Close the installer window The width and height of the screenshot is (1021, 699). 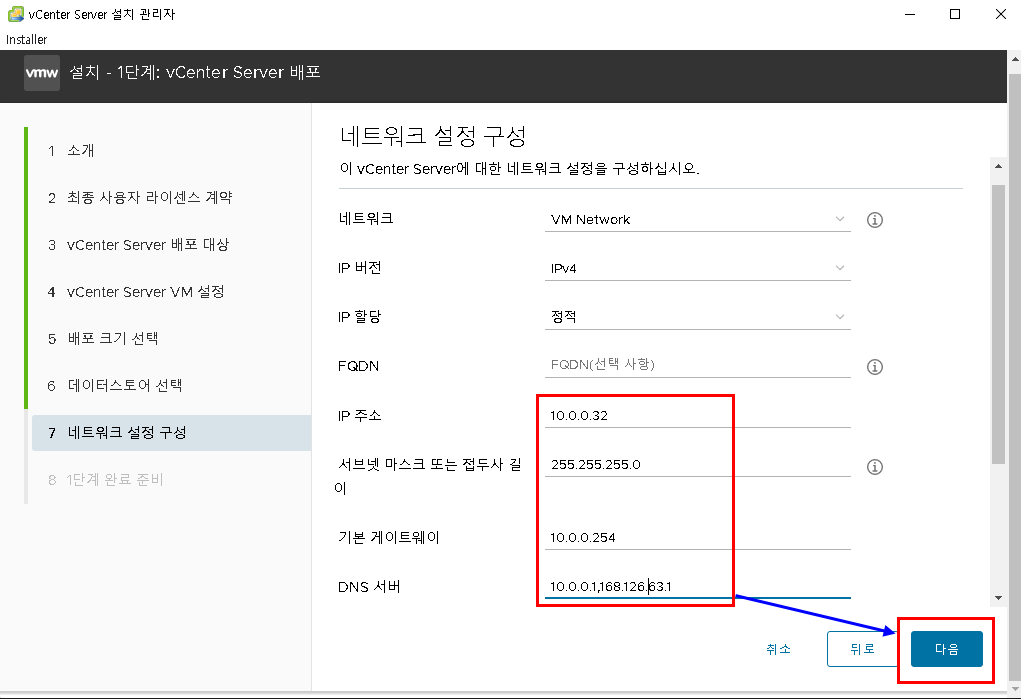tap(1001, 14)
